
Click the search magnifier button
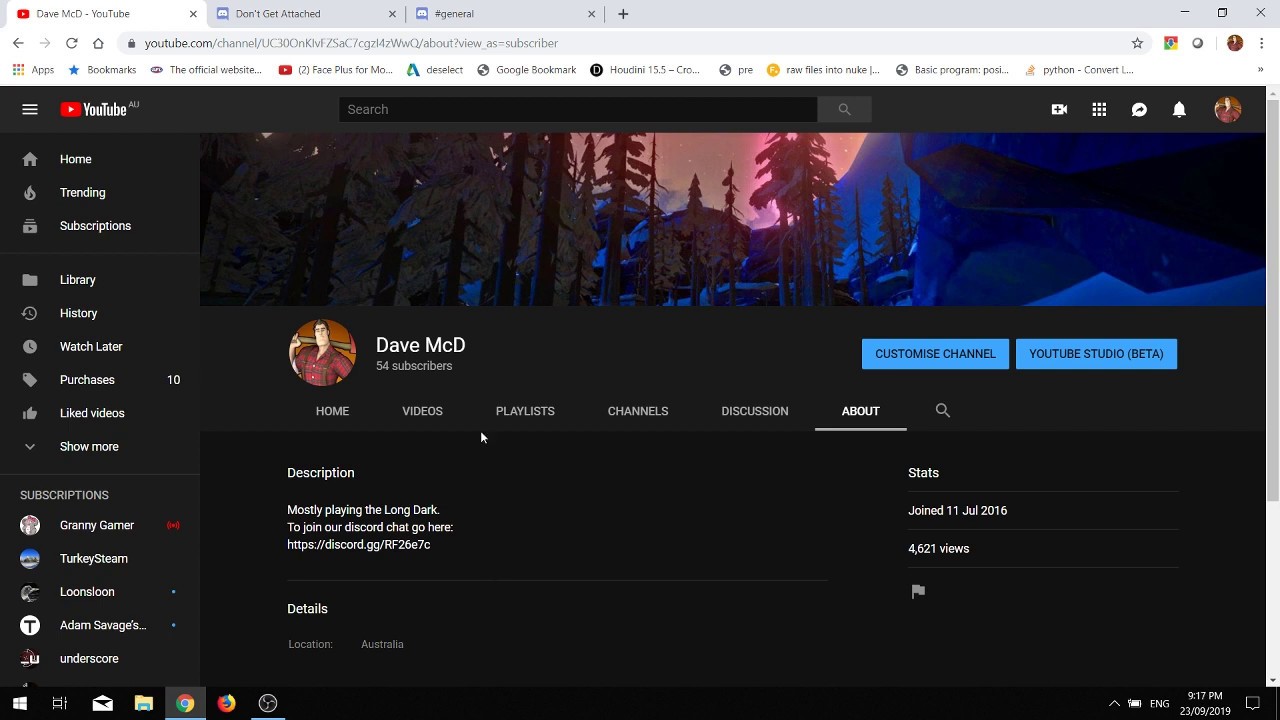(x=845, y=110)
